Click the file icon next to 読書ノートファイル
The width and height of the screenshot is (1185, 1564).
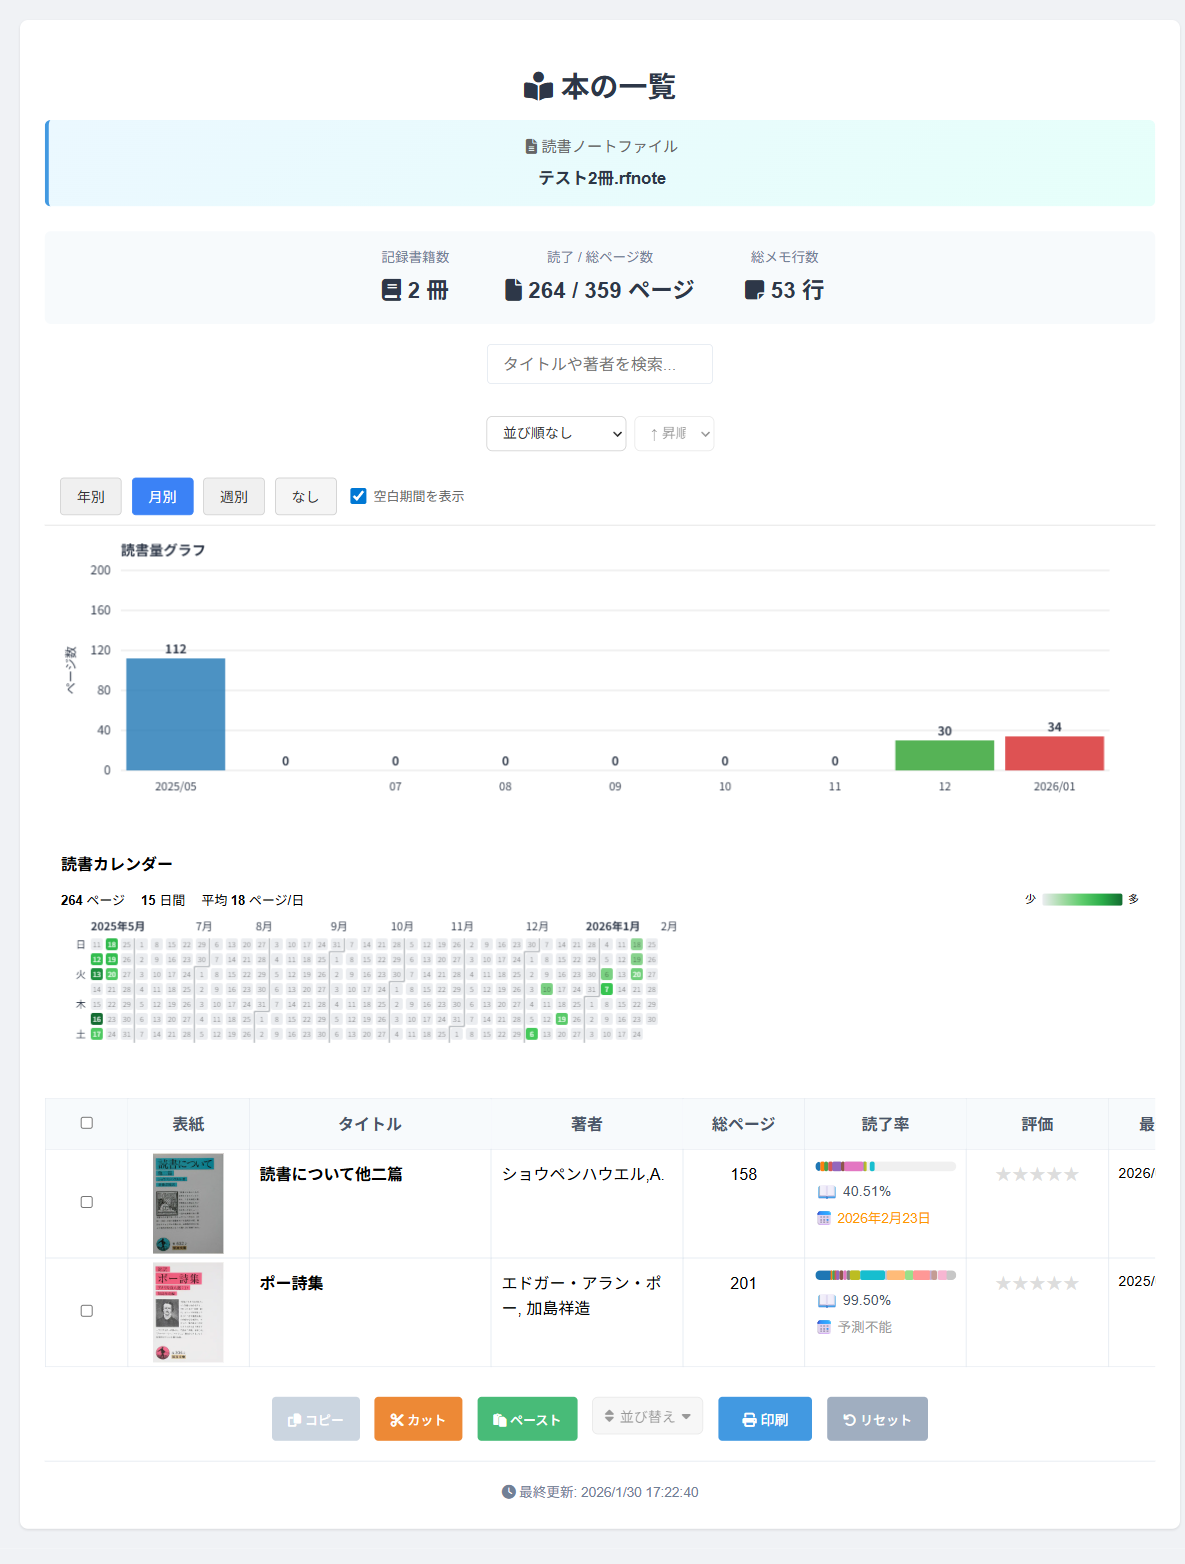point(532,147)
